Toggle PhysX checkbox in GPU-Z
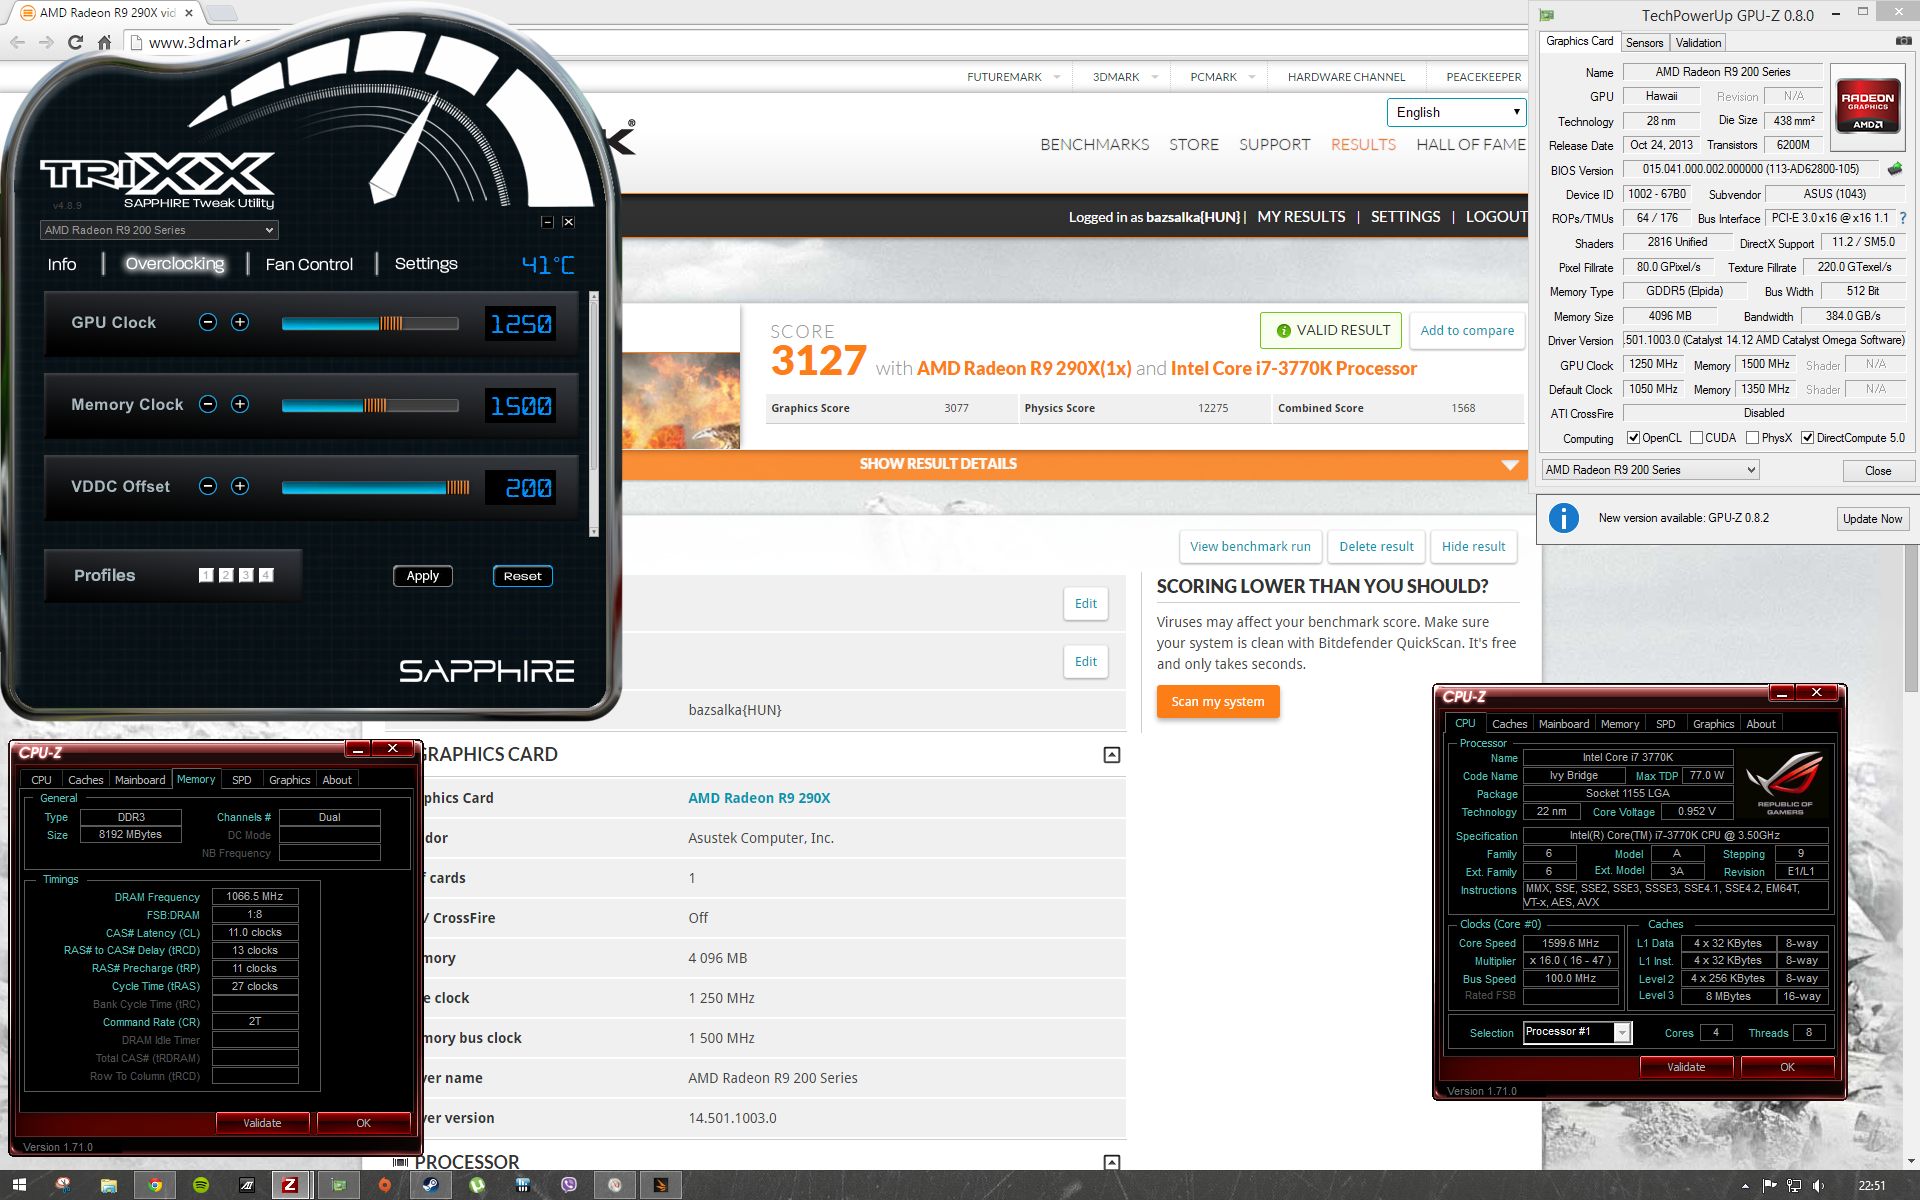1920x1200 pixels. (1752, 438)
